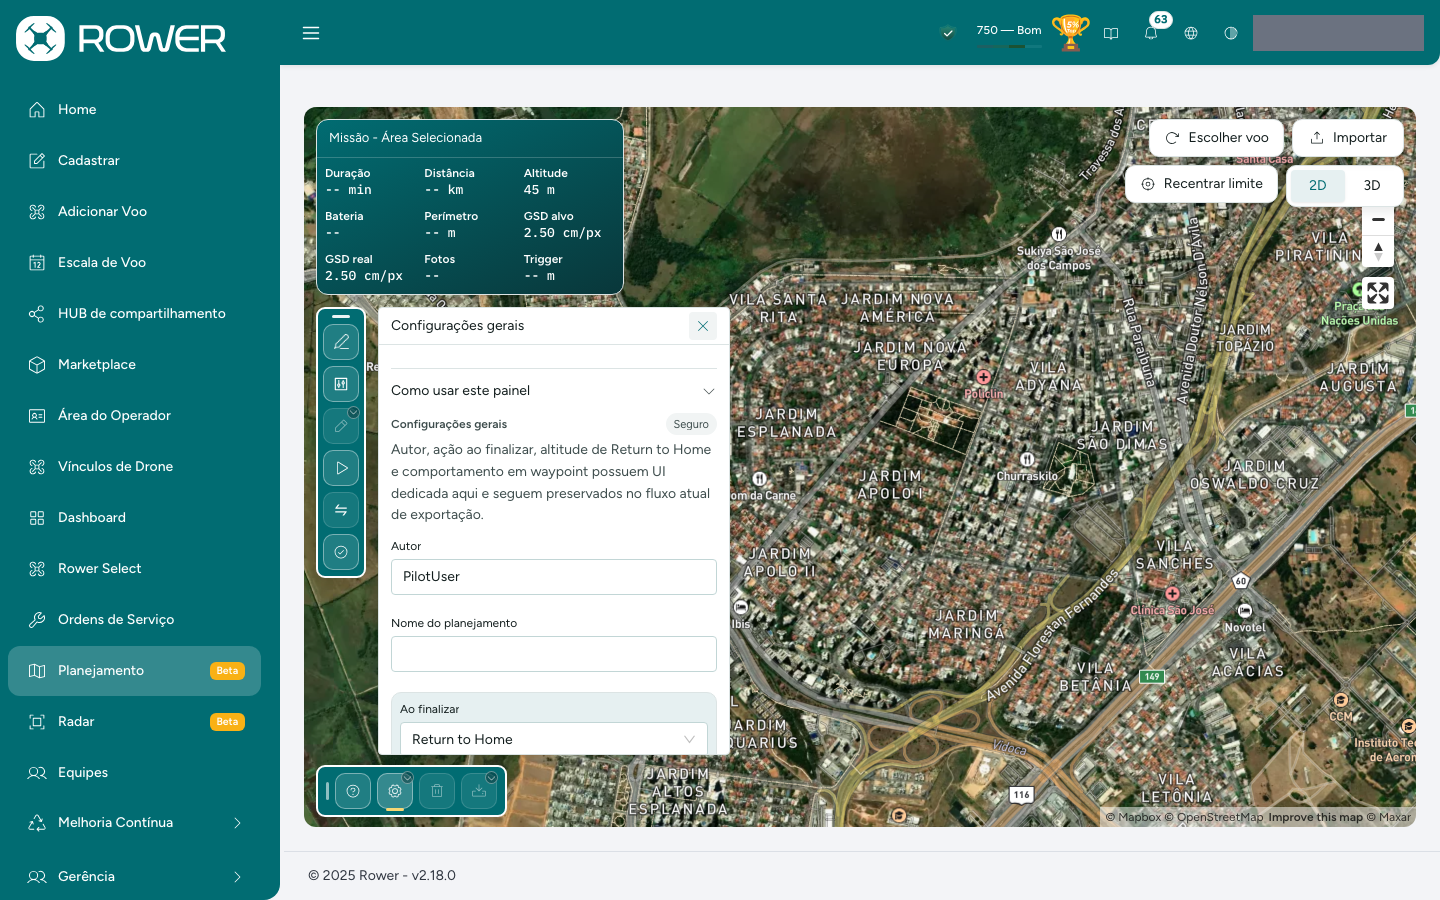
Task: Click the OpenStreetMap attribution link
Action: click(x=1213, y=817)
